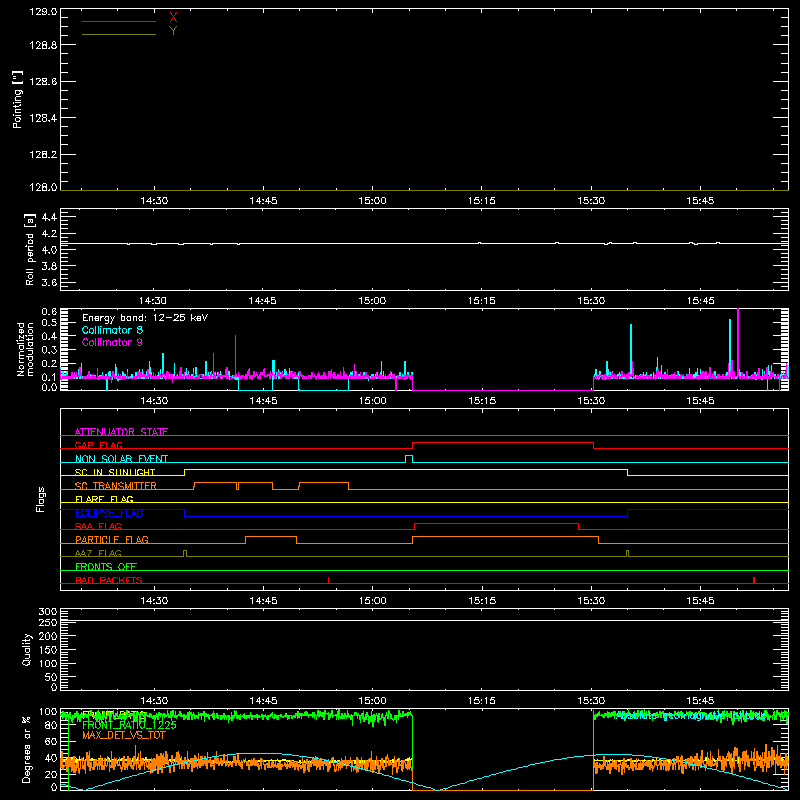Image resolution: width=800 pixels, height=800 pixels.
Task: Click the 4.2 roll period tick
Action: 49,234
